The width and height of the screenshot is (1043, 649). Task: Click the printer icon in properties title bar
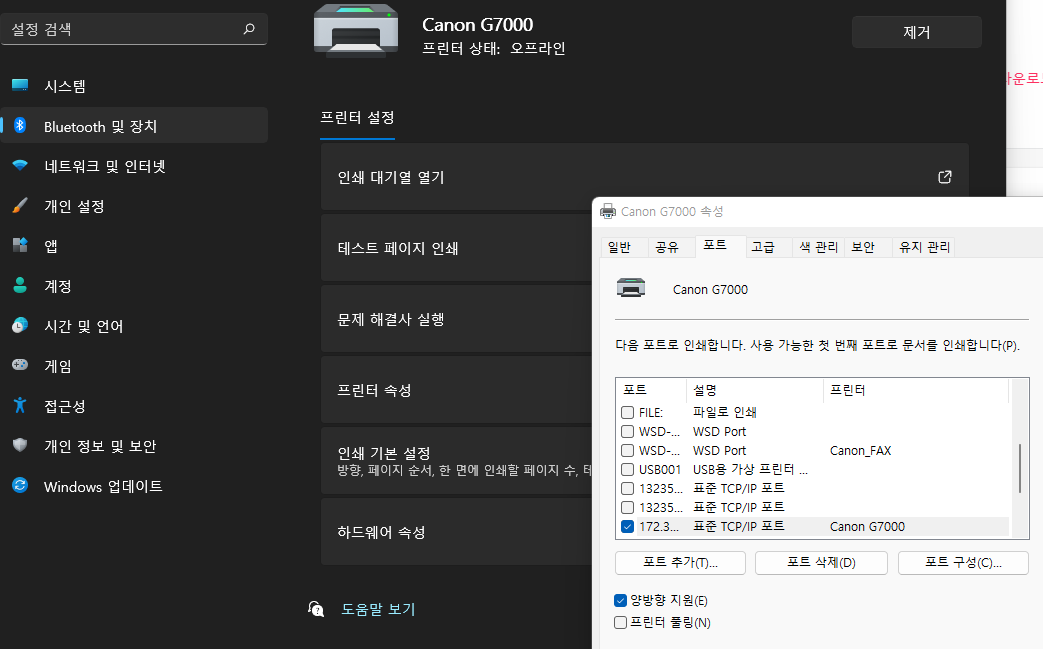(608, 211)
